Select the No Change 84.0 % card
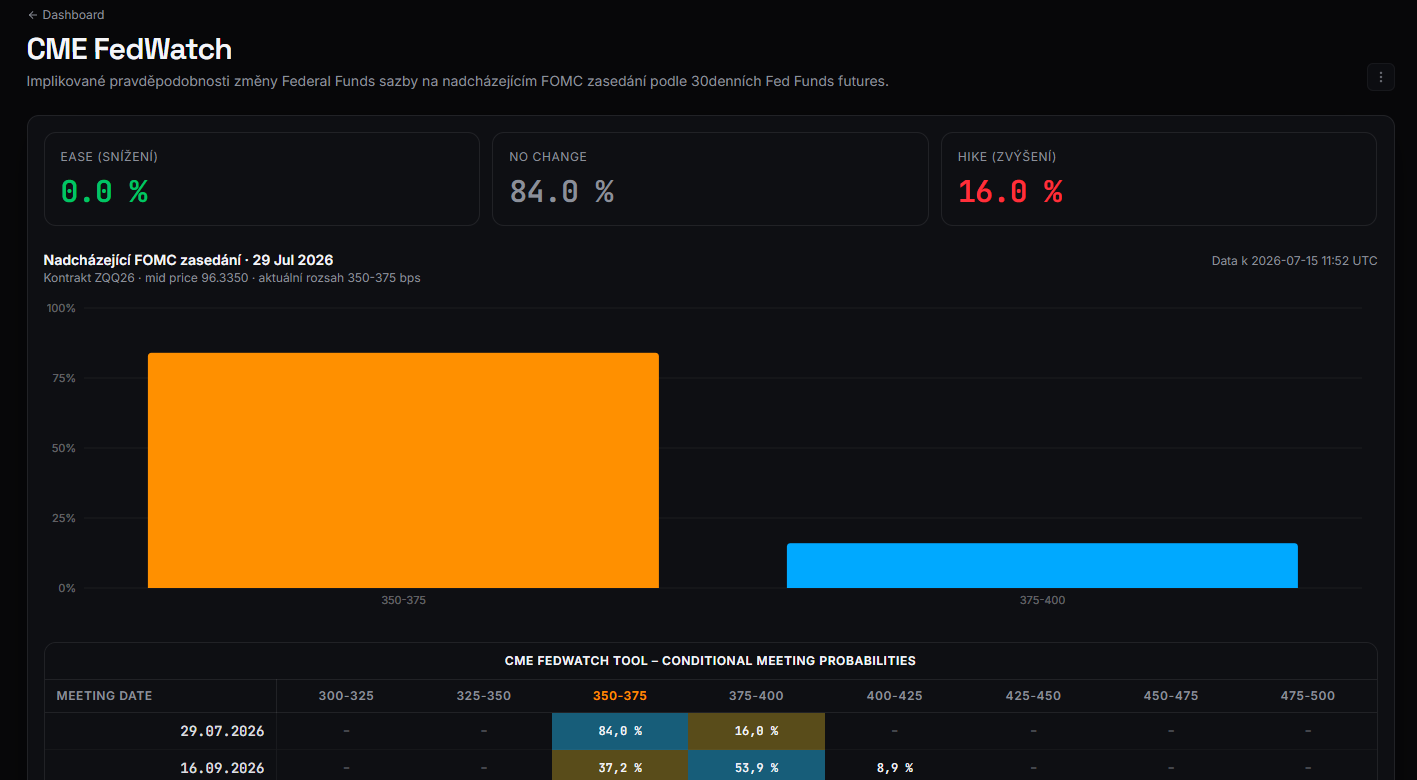Image resolution: width=1417 pixels, height=780 pixels. pos(710,179)
